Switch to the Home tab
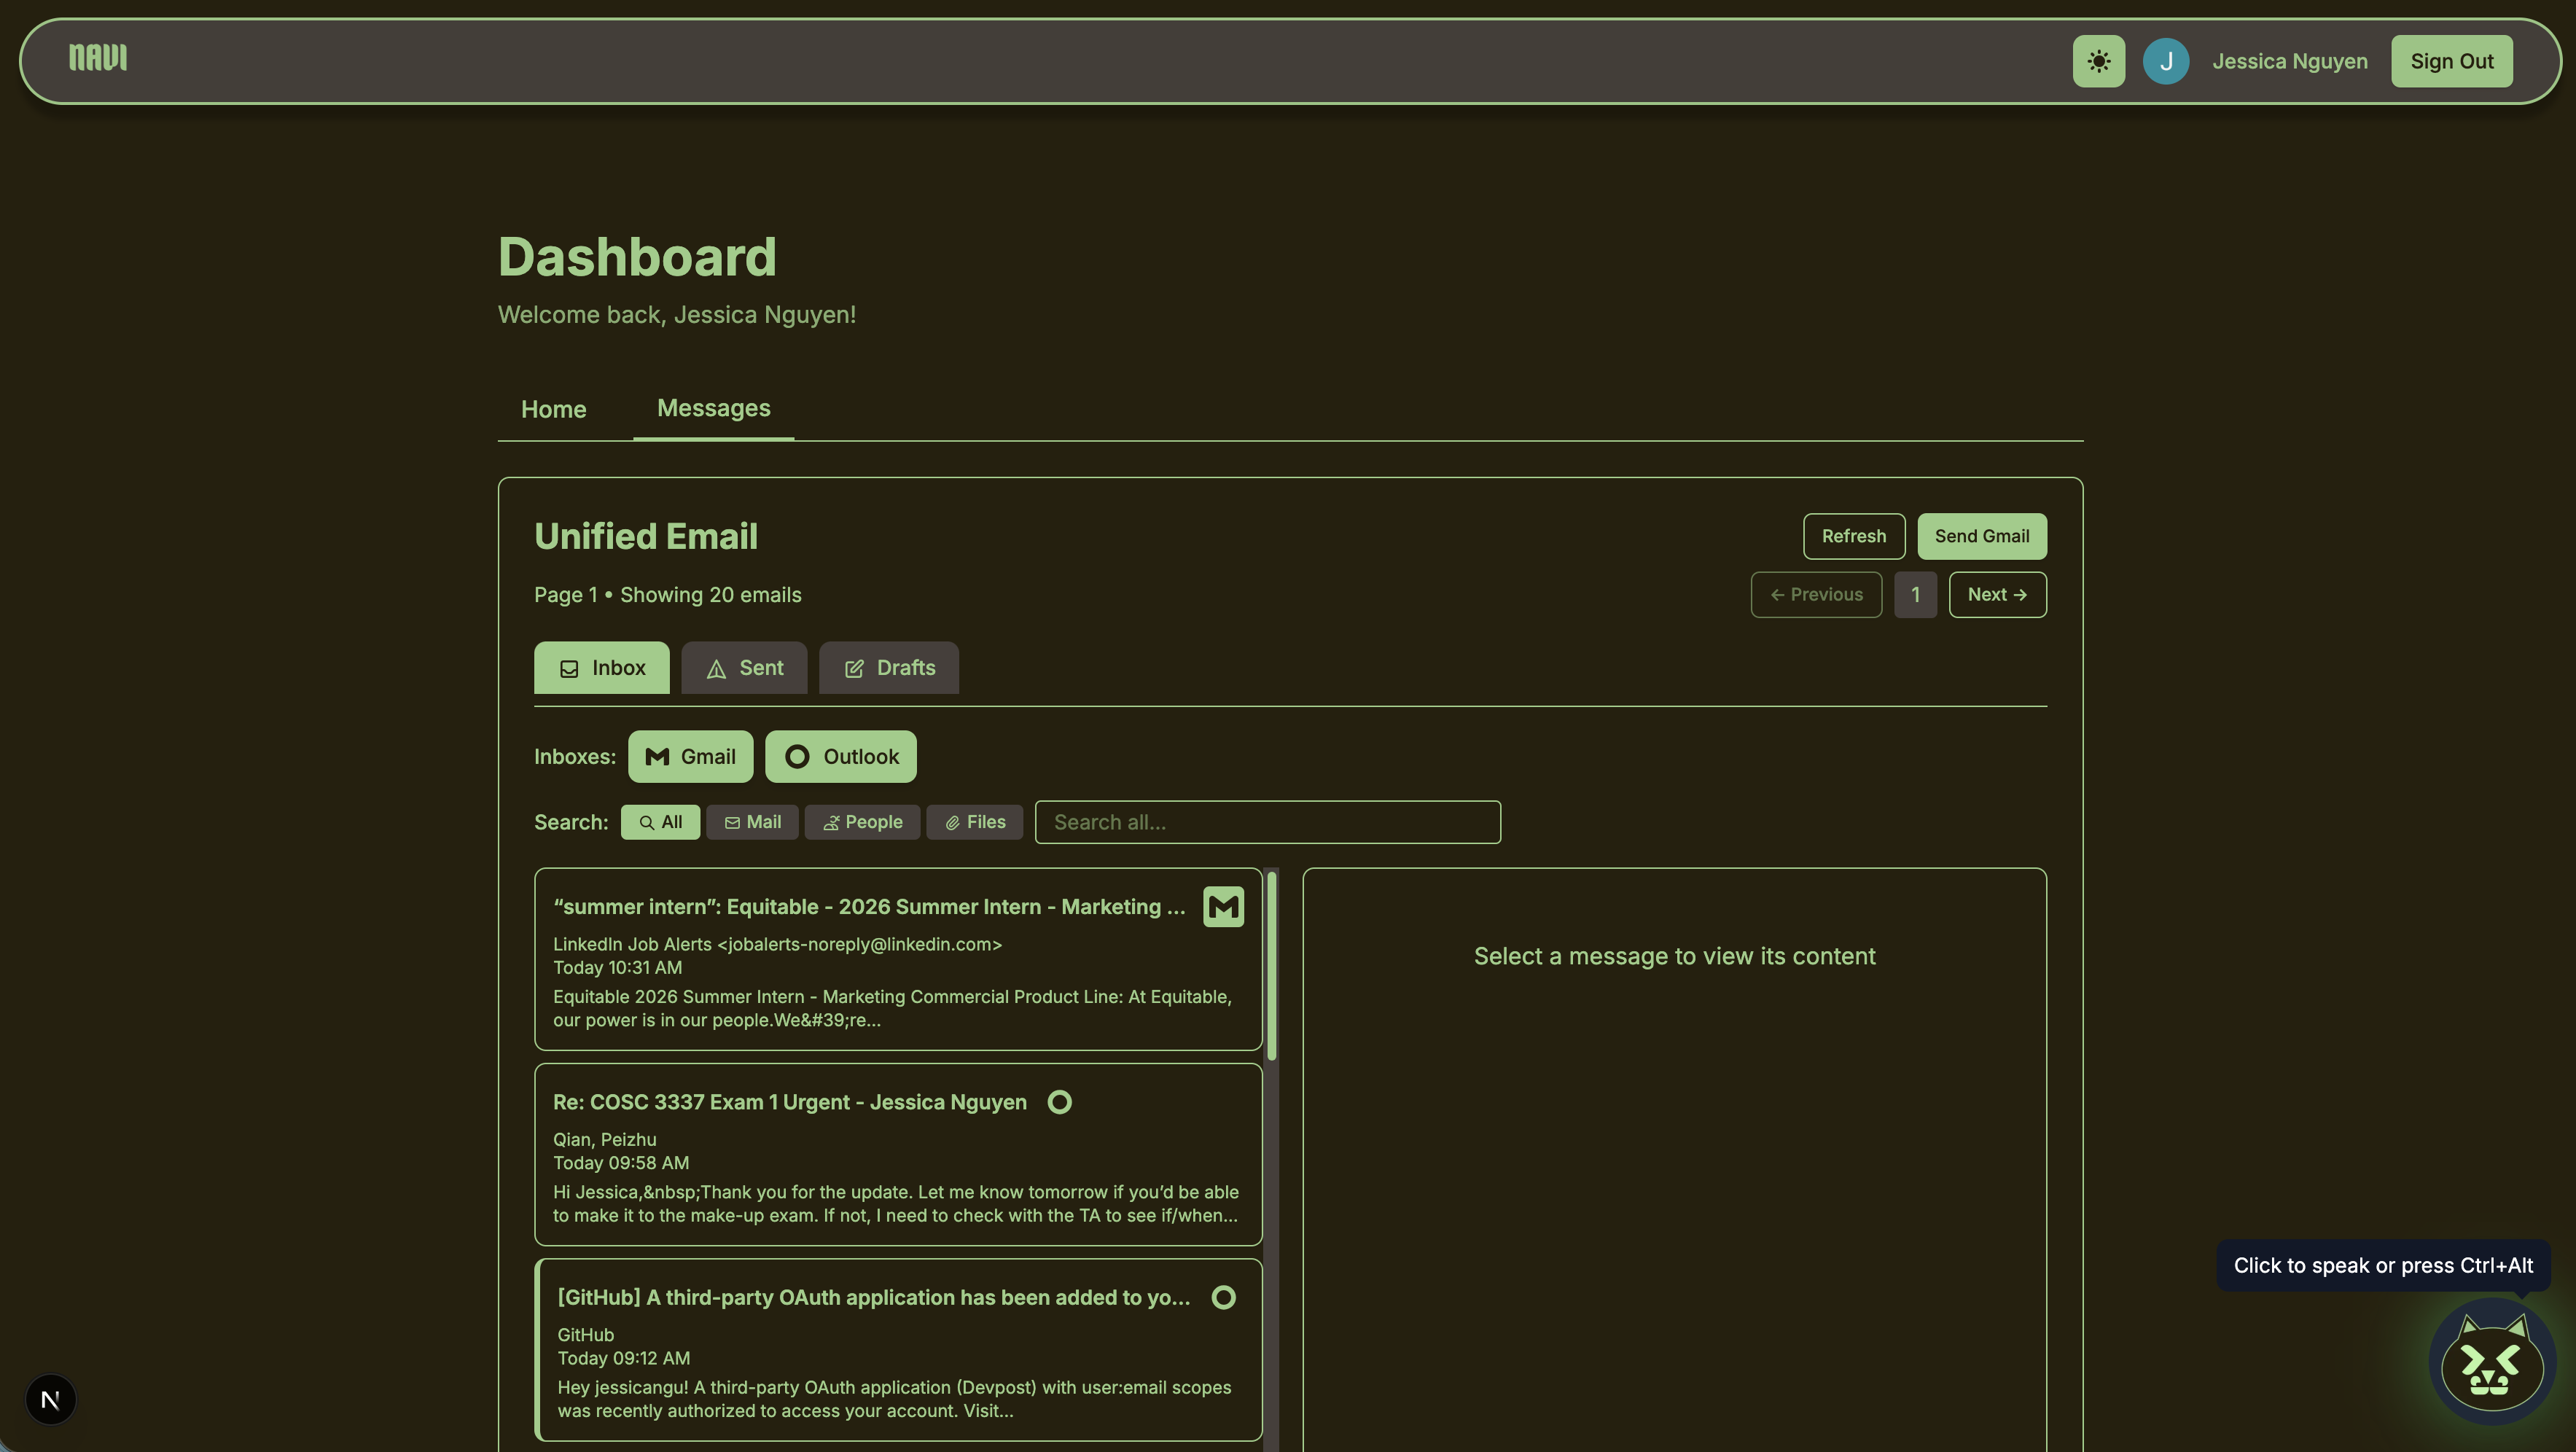Screen dimensions: 2576x1452 (553, 409)
